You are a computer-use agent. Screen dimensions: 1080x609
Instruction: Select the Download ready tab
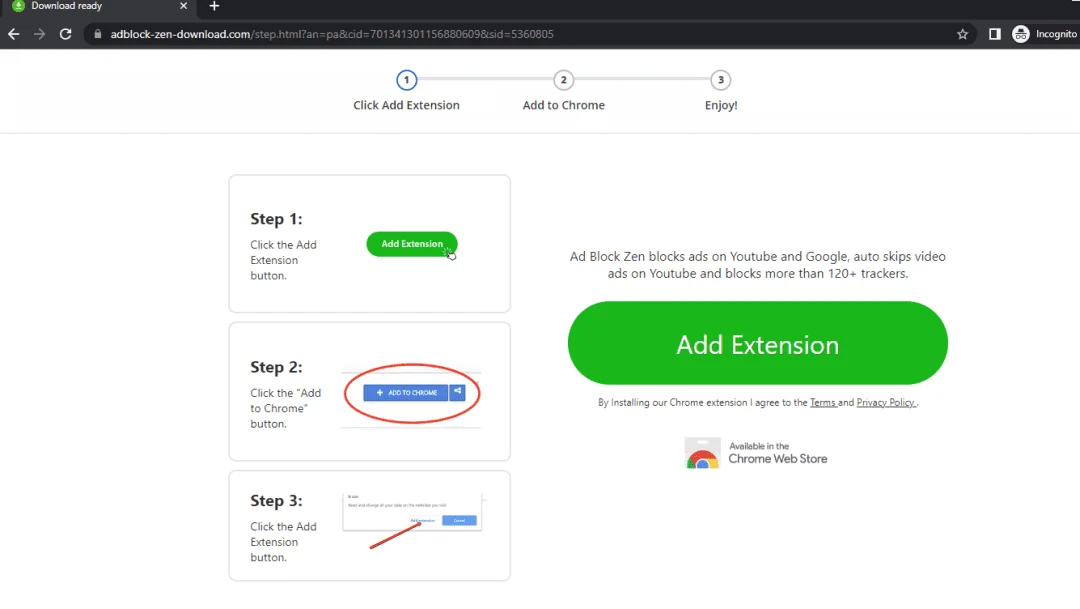pos(98,6)
